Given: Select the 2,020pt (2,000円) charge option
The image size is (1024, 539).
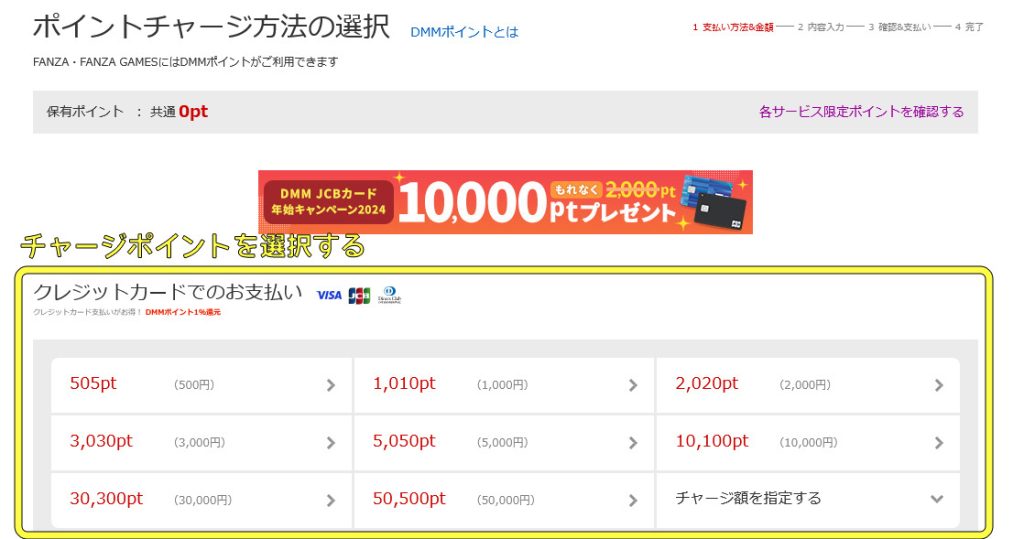Looking at the screenshot, I should click(808, 385).
